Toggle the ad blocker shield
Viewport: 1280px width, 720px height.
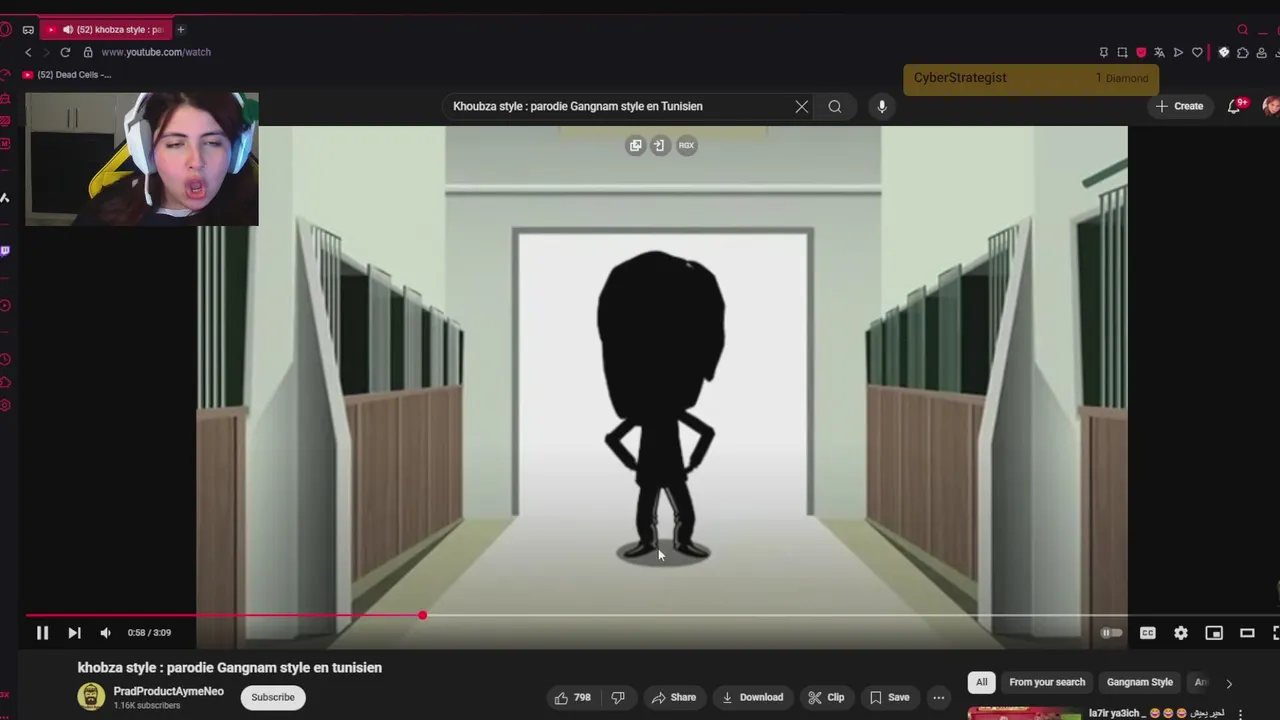(x=1141, y=52)
